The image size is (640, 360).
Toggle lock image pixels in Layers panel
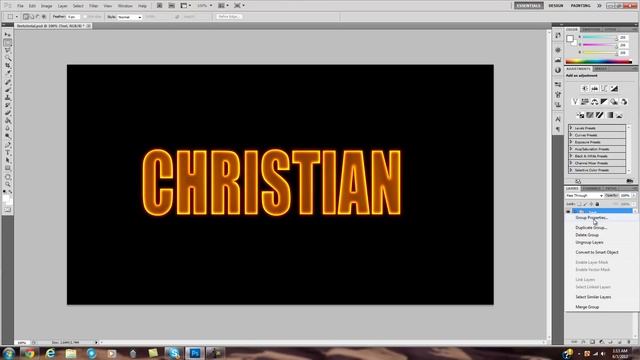[585, 204]
